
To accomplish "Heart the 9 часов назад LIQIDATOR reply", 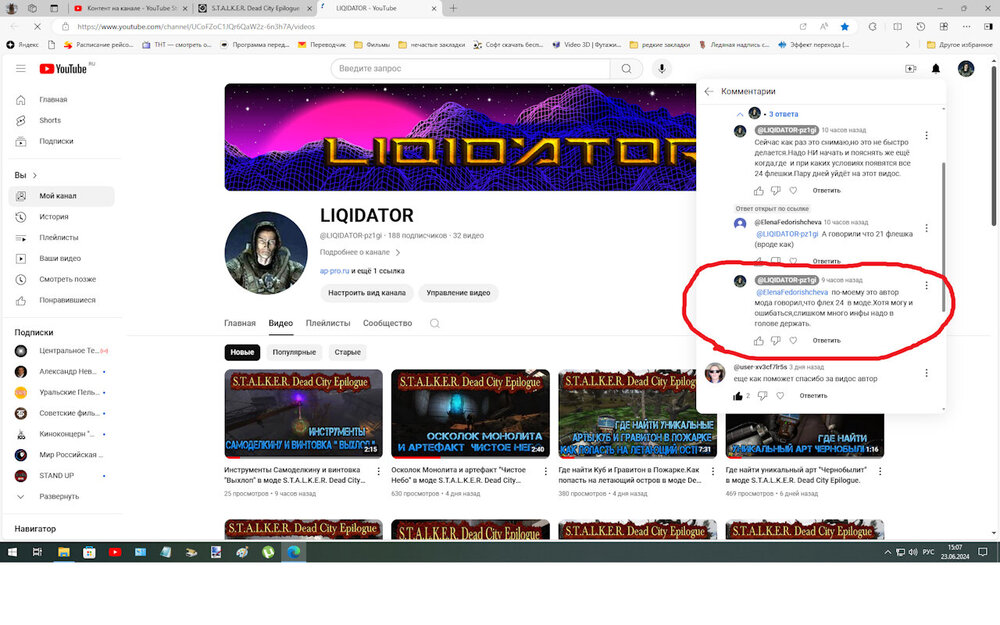I will [793, 341].
